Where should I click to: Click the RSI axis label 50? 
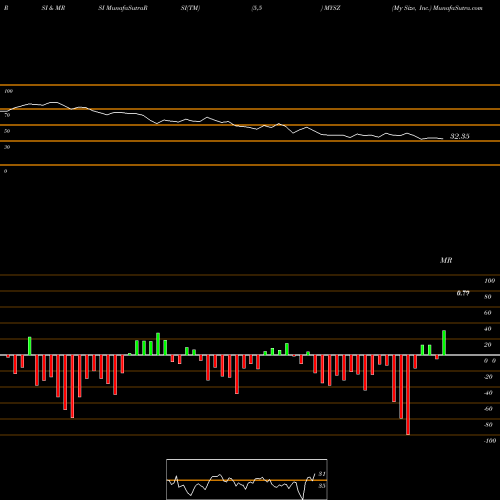pyautogui.click(x=7, y=131)
